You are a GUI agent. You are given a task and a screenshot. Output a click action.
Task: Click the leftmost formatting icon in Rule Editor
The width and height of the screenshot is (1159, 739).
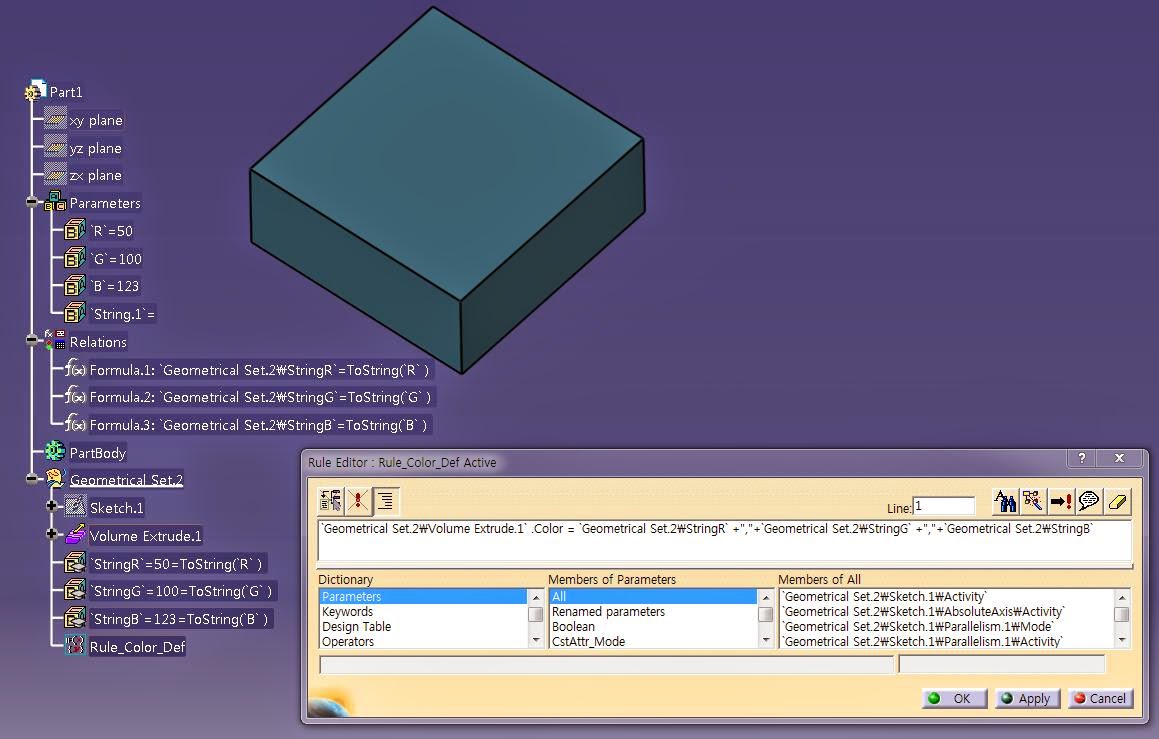(x=329, y=501)
